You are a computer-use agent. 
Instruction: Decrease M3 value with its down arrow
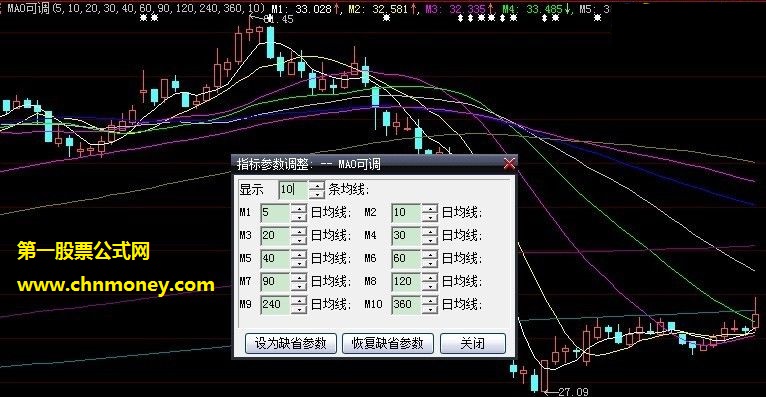298,240
